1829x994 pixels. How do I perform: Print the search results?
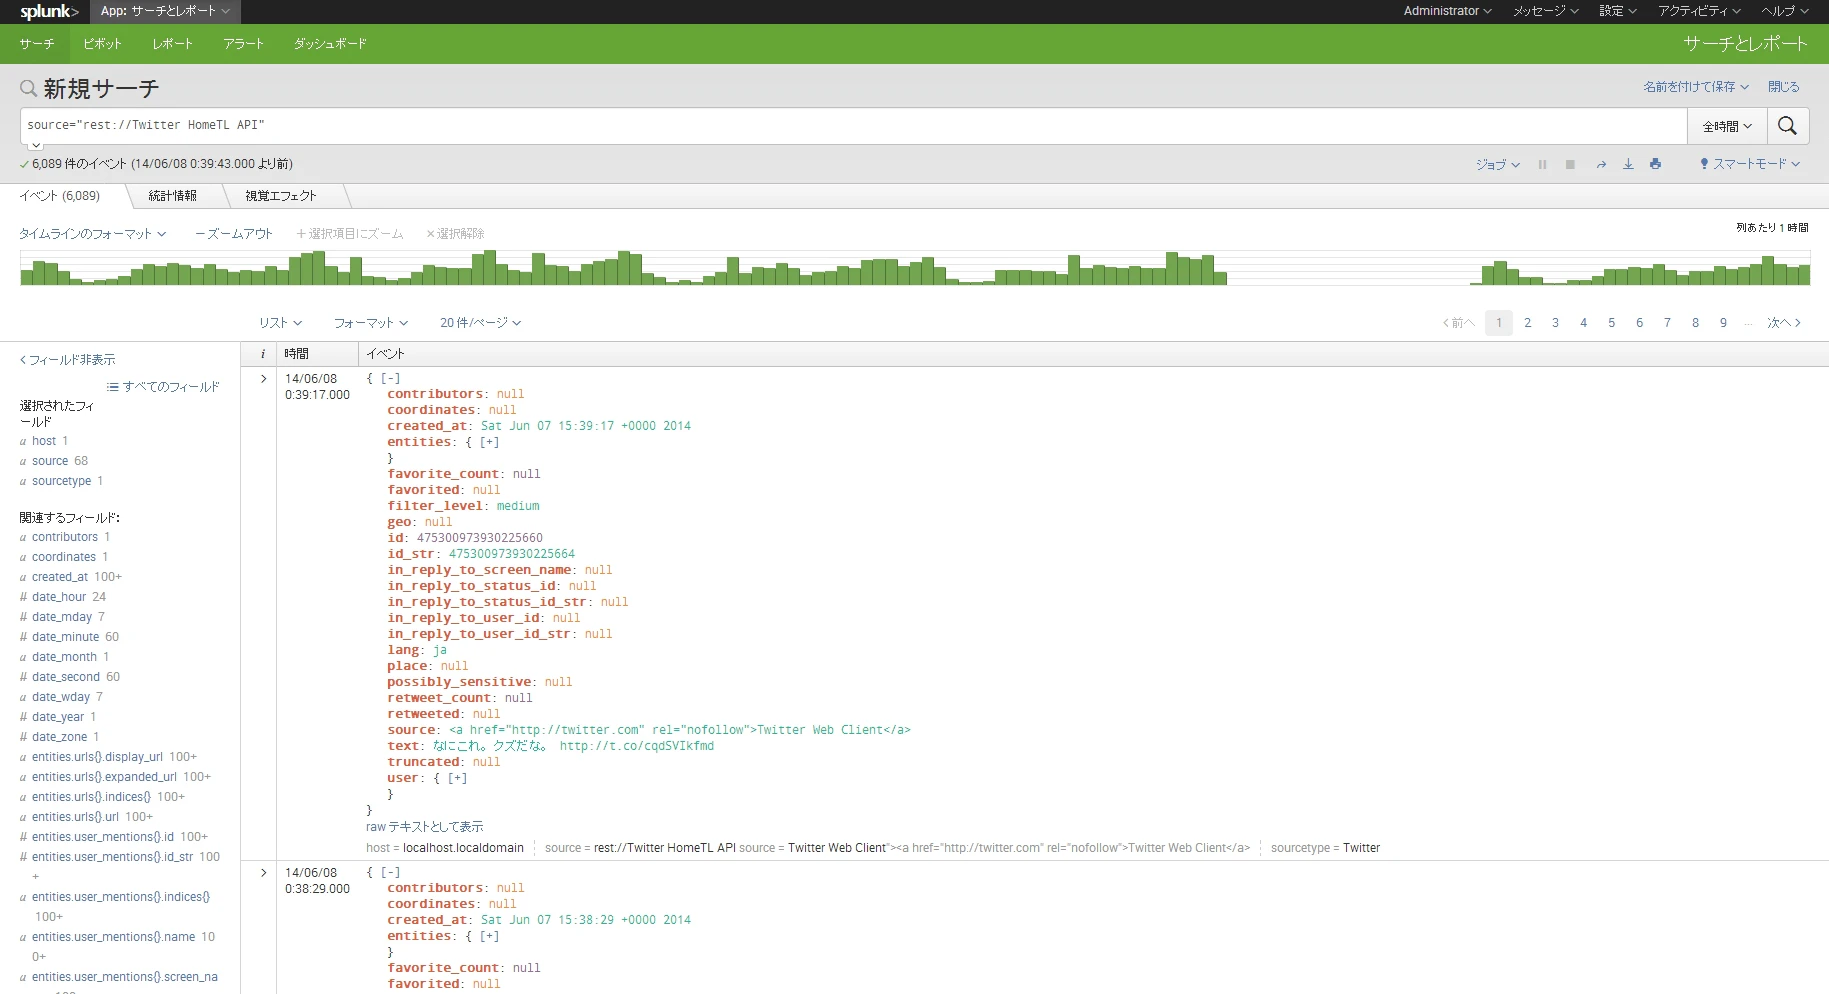(1656, 164)
